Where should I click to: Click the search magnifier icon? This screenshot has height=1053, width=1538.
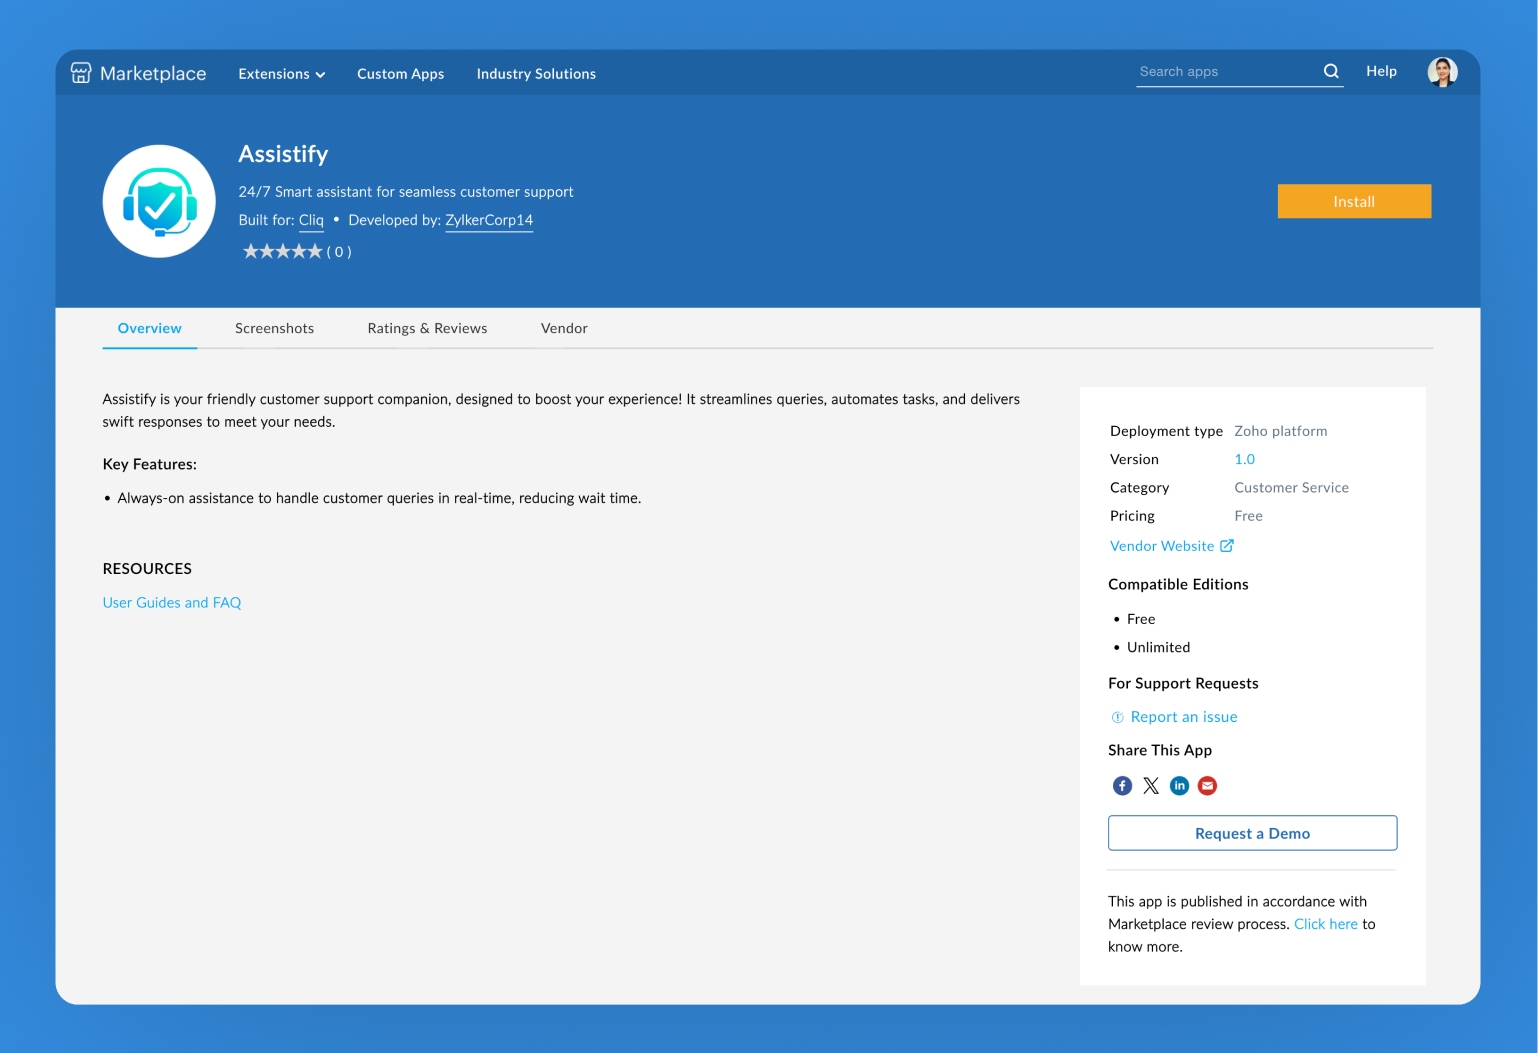(x=1331, y=71)
